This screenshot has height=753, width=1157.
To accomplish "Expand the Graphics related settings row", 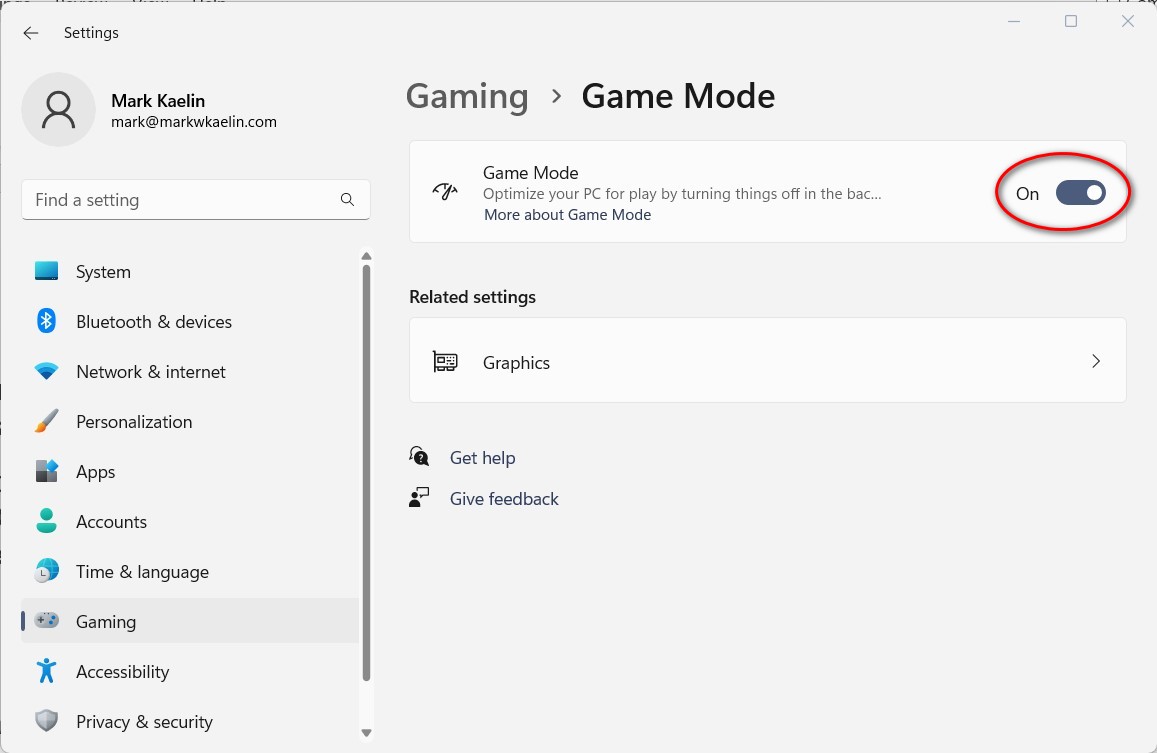I will tap(767, 361).
